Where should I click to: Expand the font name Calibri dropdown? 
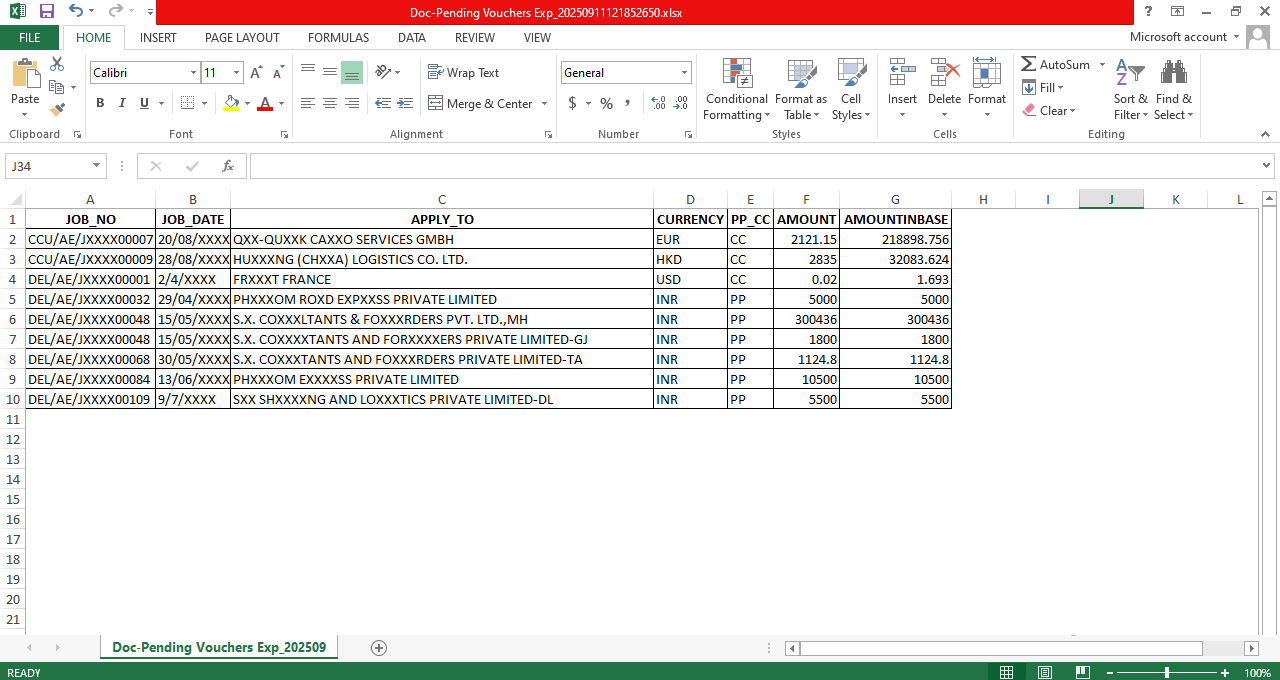[x=193, y=73]
